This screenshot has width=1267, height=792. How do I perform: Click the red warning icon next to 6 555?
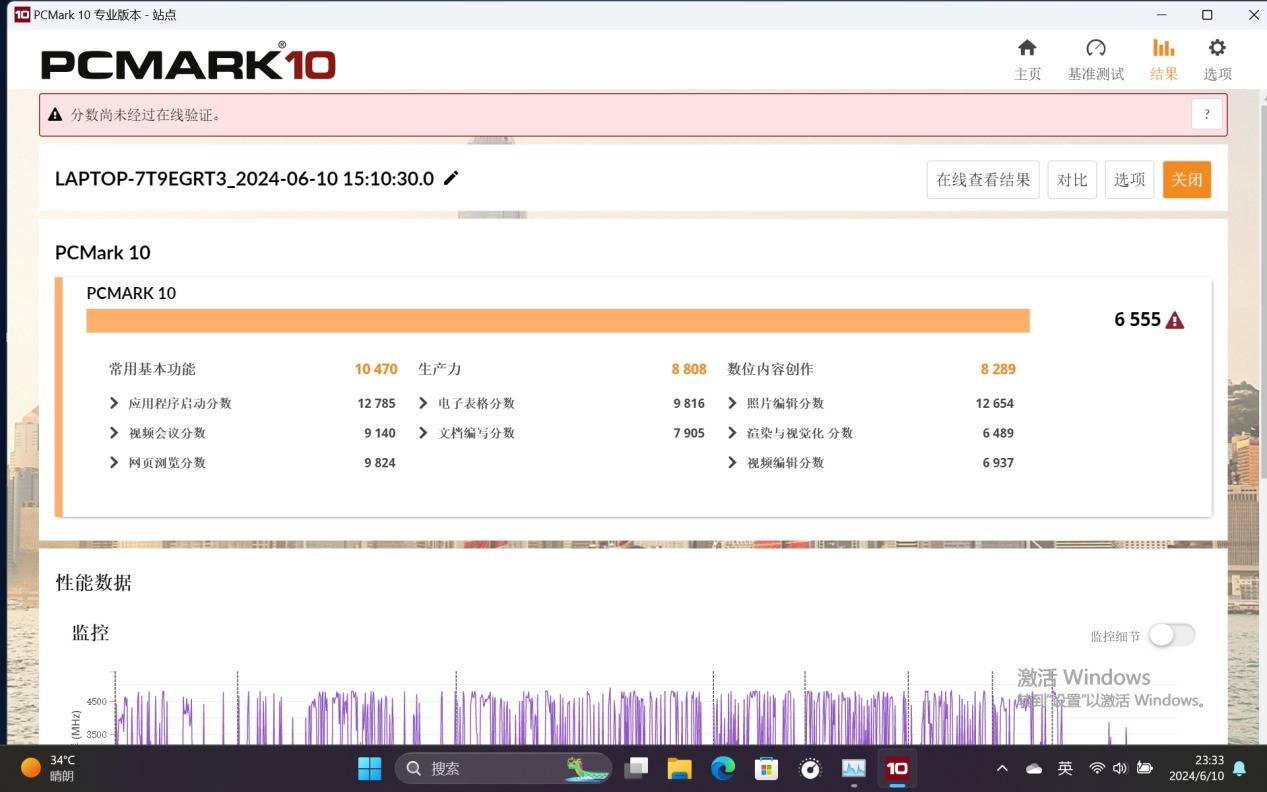pos(1175,320)
